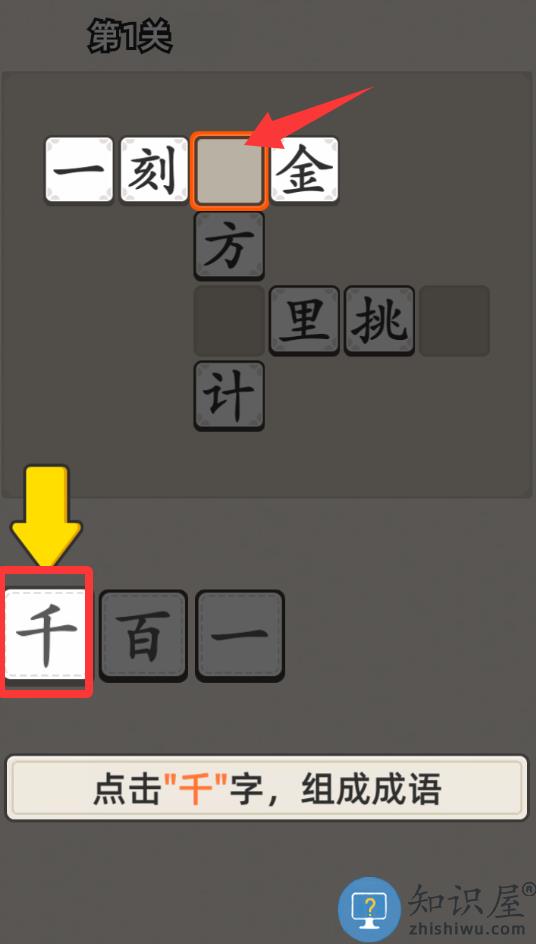Tap the 挑 tile in the grid
This screenshot has height=944, width=536.
click(x=379, y=320)
